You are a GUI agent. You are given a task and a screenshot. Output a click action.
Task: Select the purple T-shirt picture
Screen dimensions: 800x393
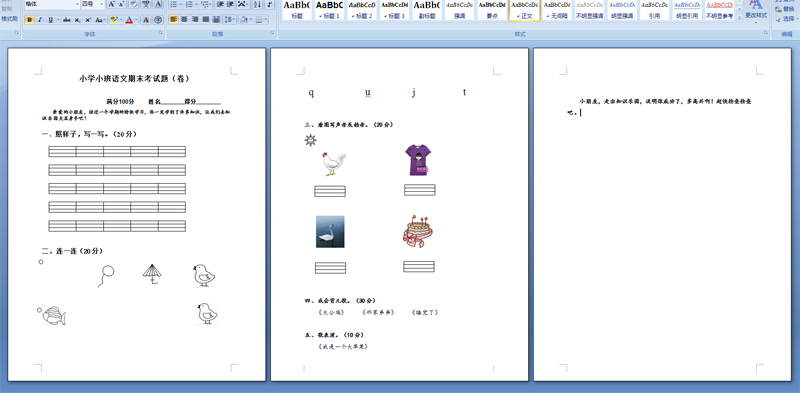point(418,160)
